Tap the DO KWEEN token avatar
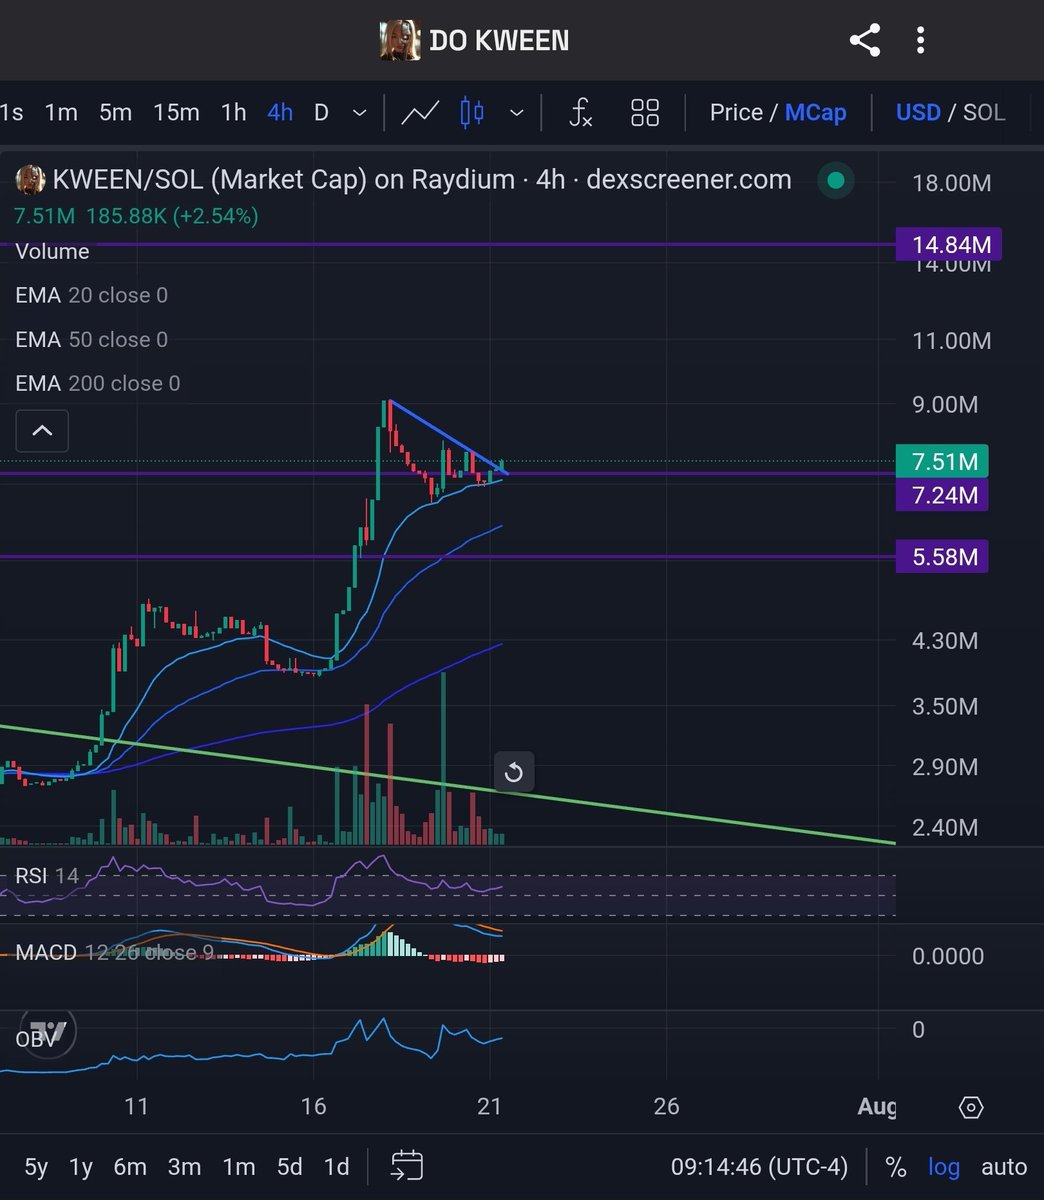This screenshot has width=1044, height=1200. 399,41
